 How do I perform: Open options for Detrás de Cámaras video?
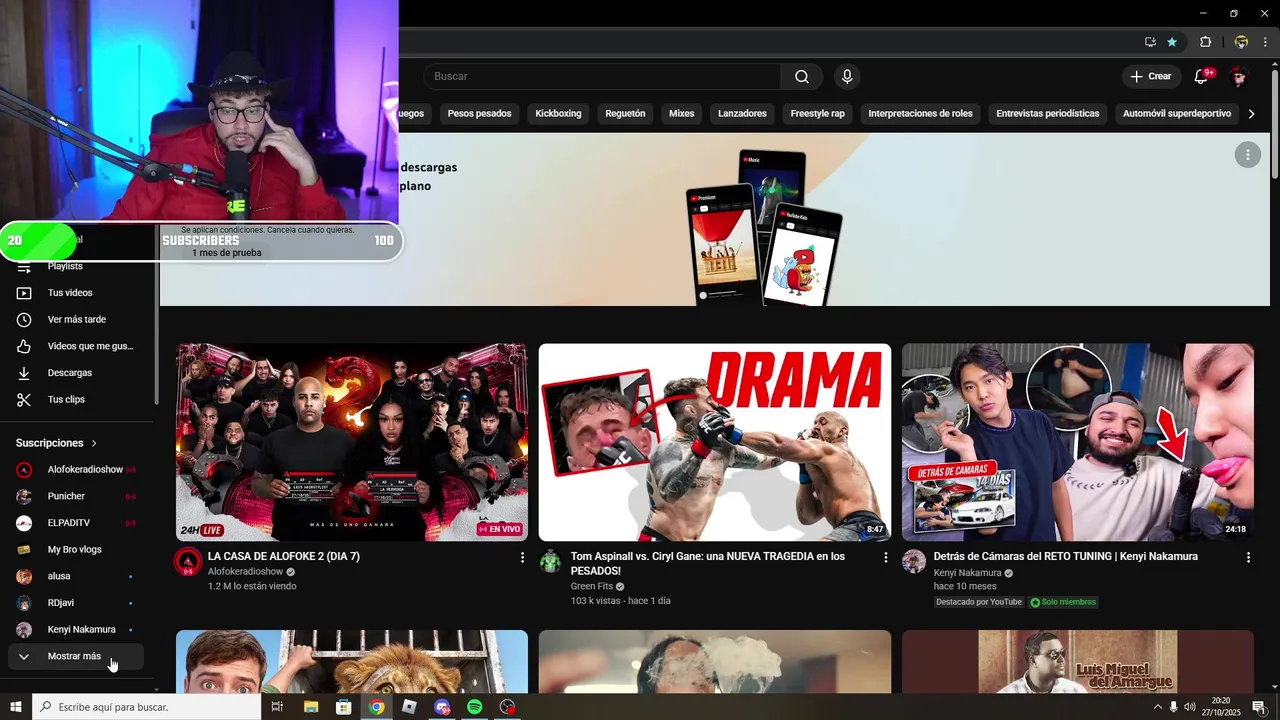point(1248,557)
